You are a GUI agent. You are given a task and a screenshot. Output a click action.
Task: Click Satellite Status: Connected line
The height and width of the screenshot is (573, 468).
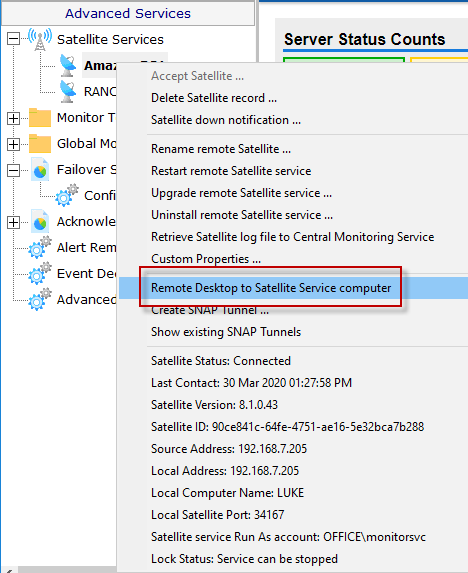coord(221,361)
